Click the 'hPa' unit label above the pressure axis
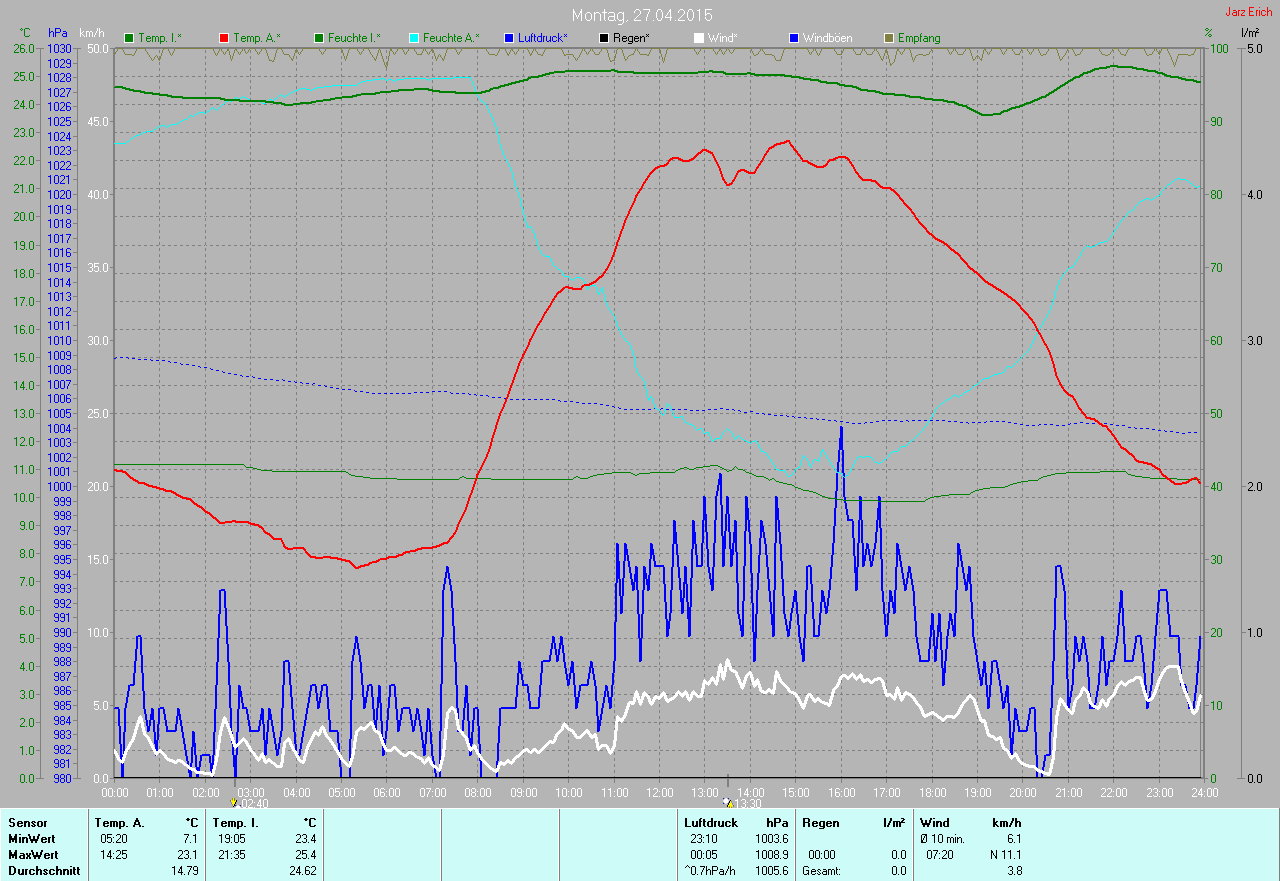Image resolution: width=1280 pixels, height=881 pixels. pyautogui.click(x=57, y=33)
